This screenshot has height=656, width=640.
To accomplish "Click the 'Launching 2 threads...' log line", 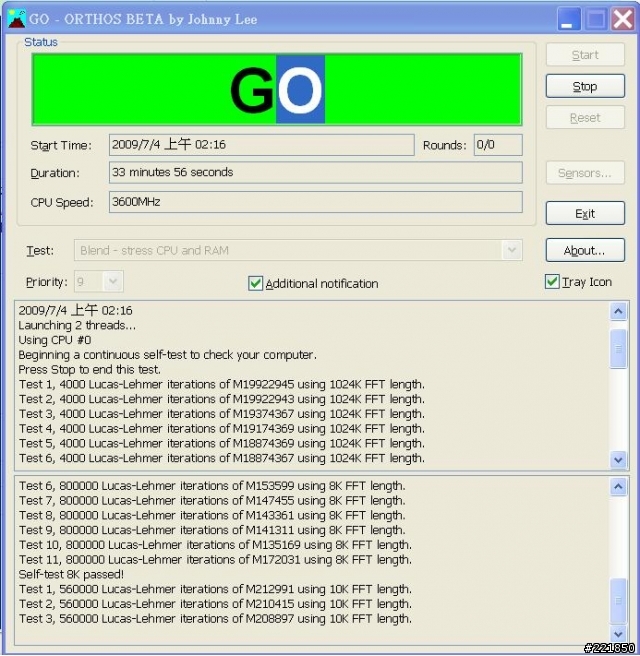I will tap(77, 325).
